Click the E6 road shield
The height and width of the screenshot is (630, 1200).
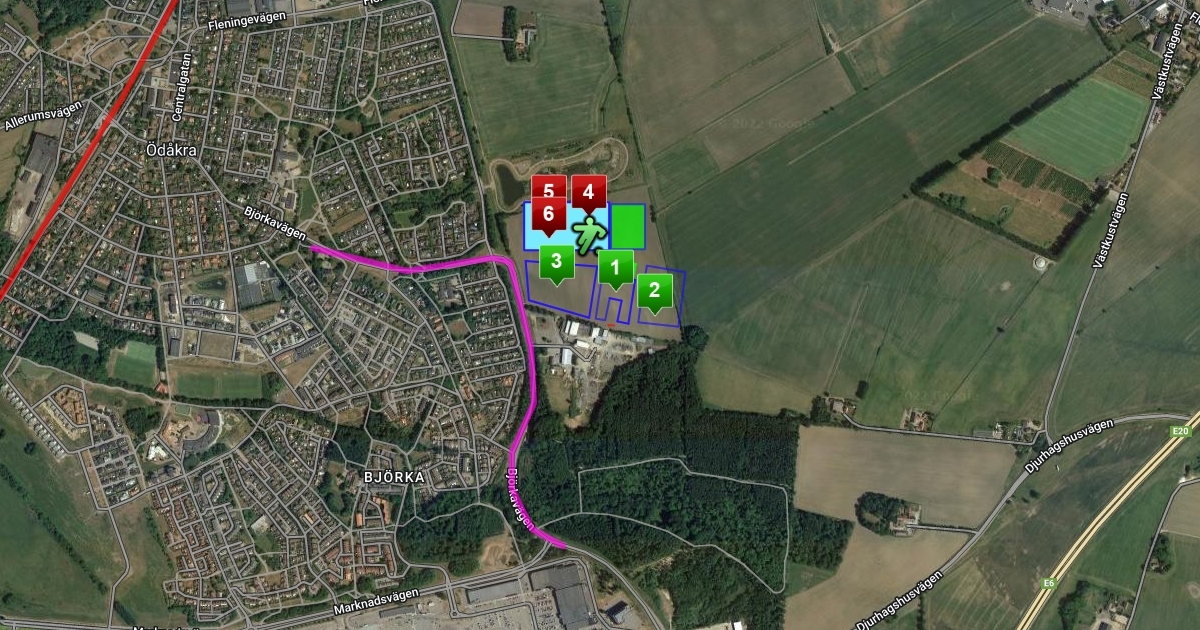click(x=1050, y=583)
